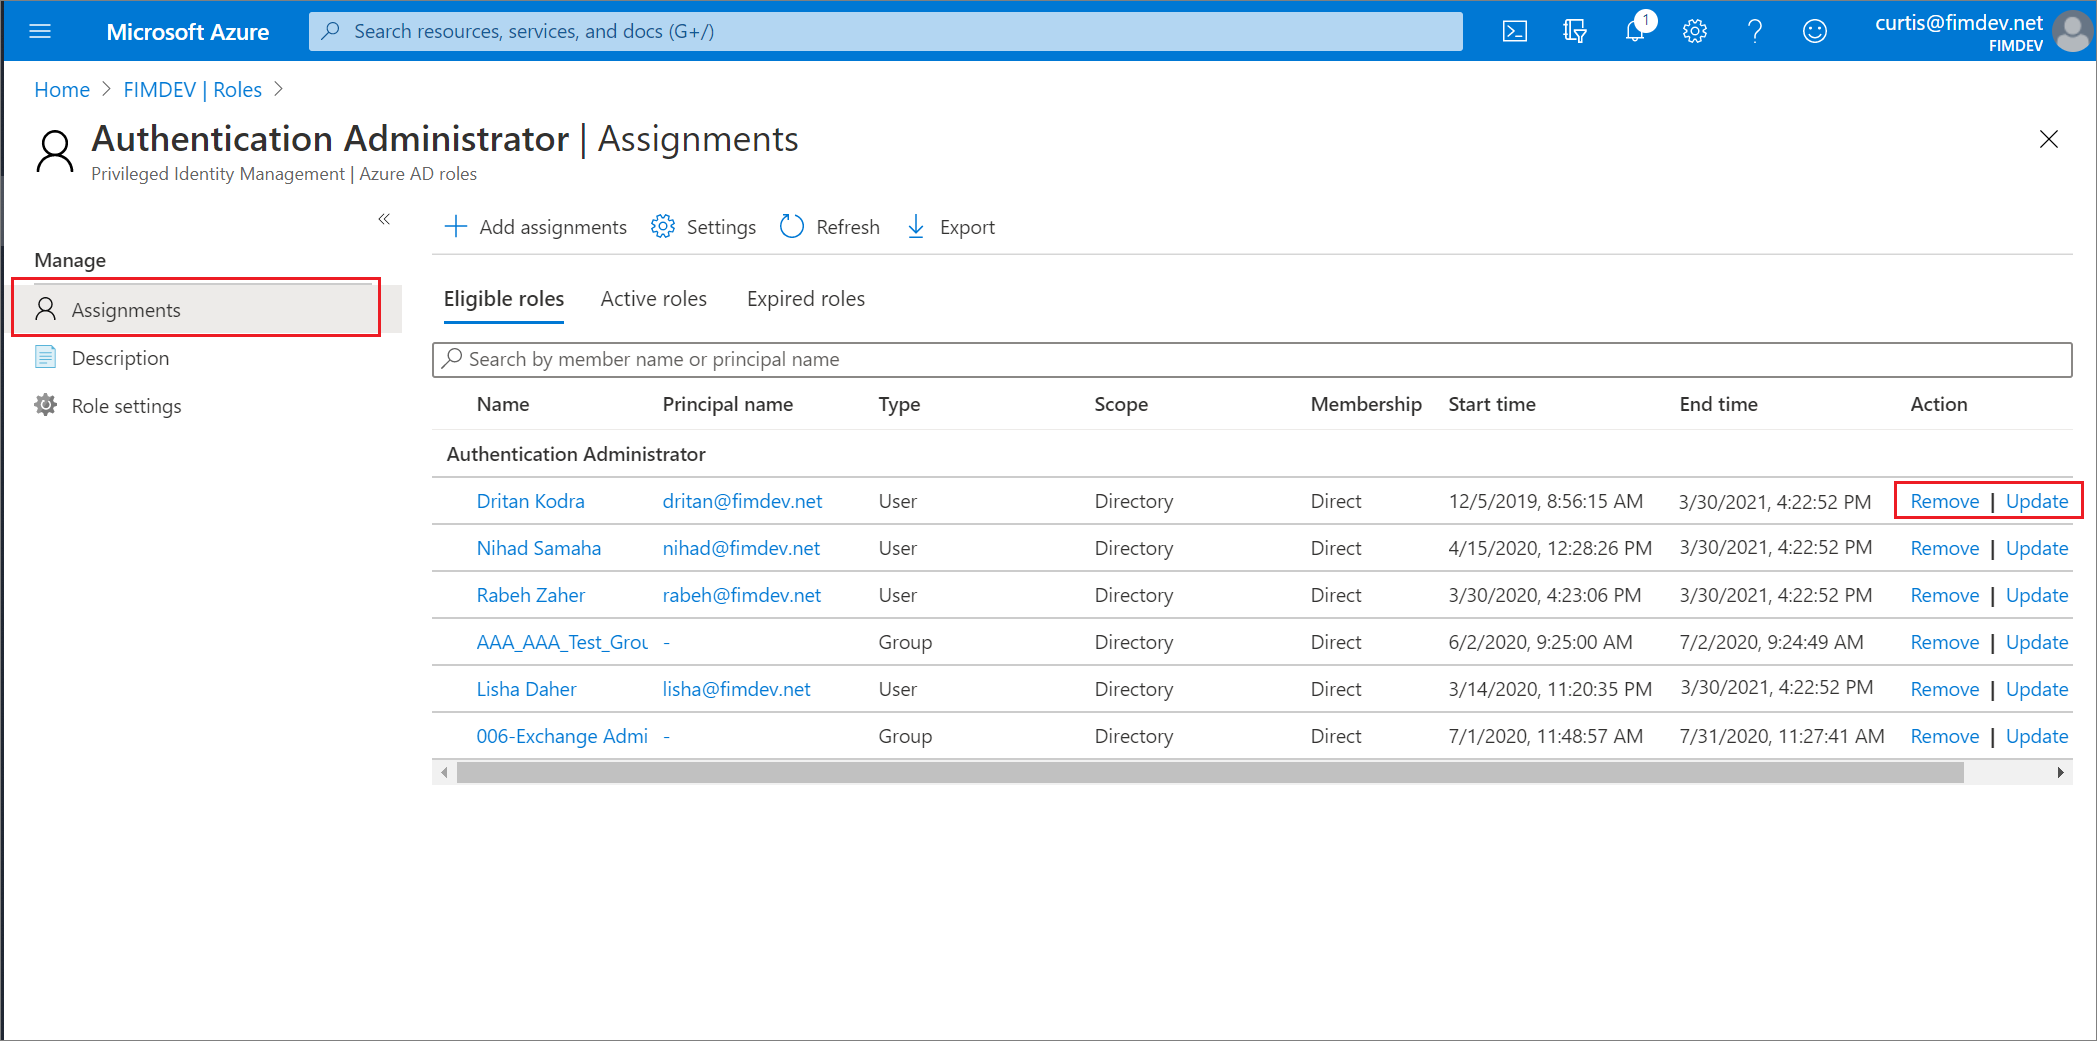2097x1041 pixels.
Task: Open nihad@fimdev.net principal link
Action: (742, 548)
